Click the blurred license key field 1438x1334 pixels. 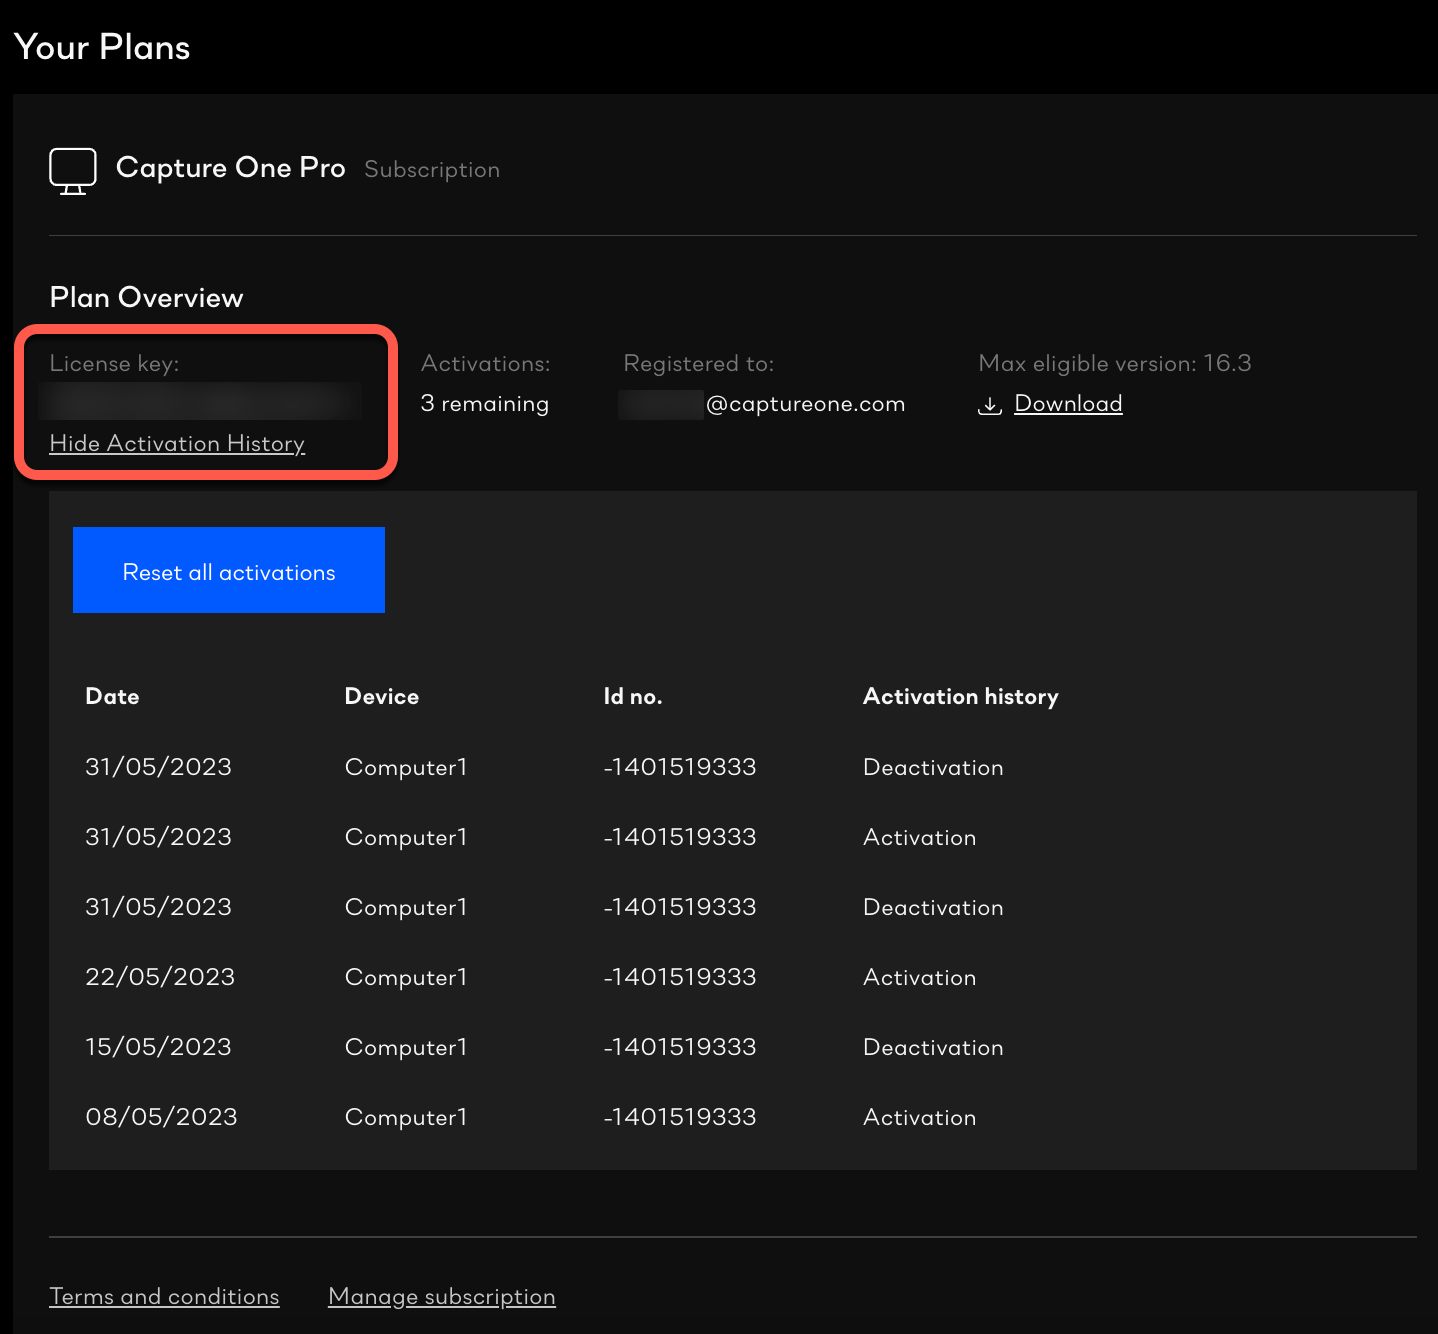(x=200, y=401)
